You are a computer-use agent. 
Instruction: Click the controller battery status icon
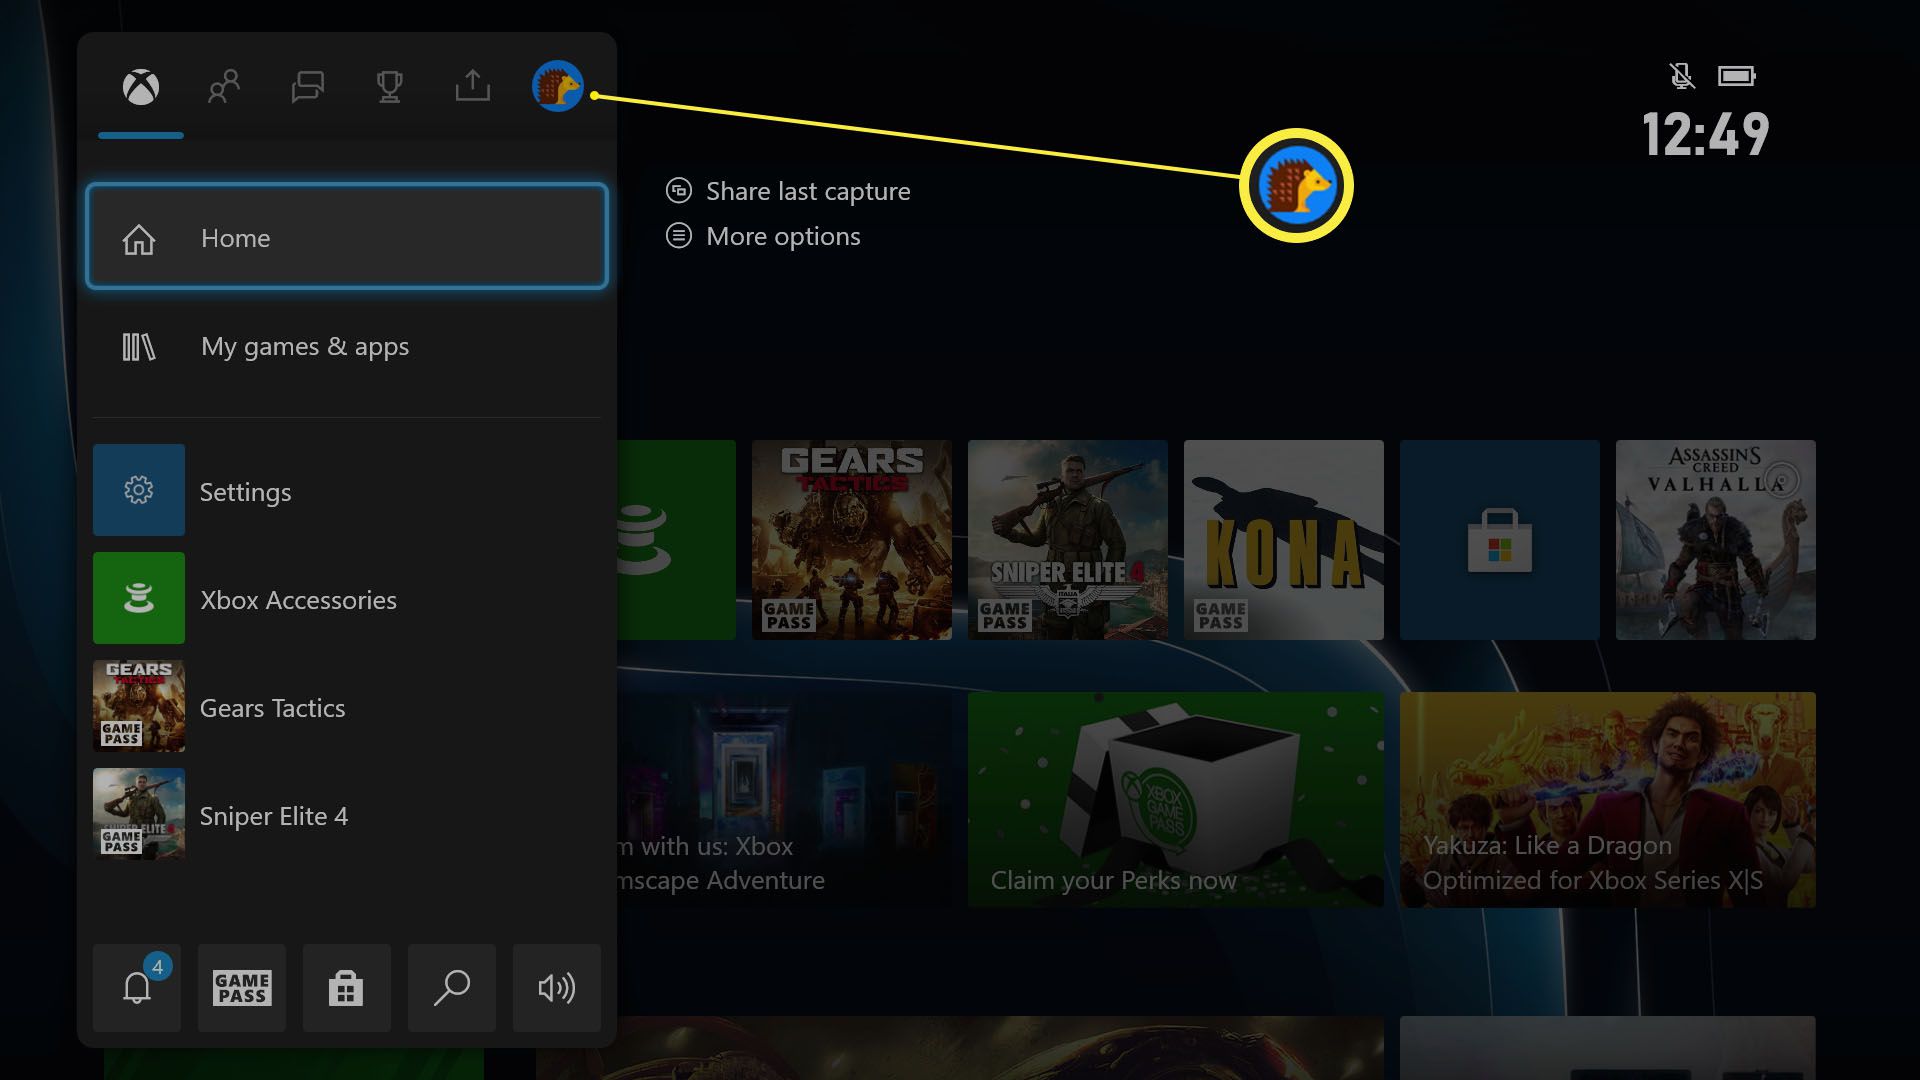point(1737,76)
